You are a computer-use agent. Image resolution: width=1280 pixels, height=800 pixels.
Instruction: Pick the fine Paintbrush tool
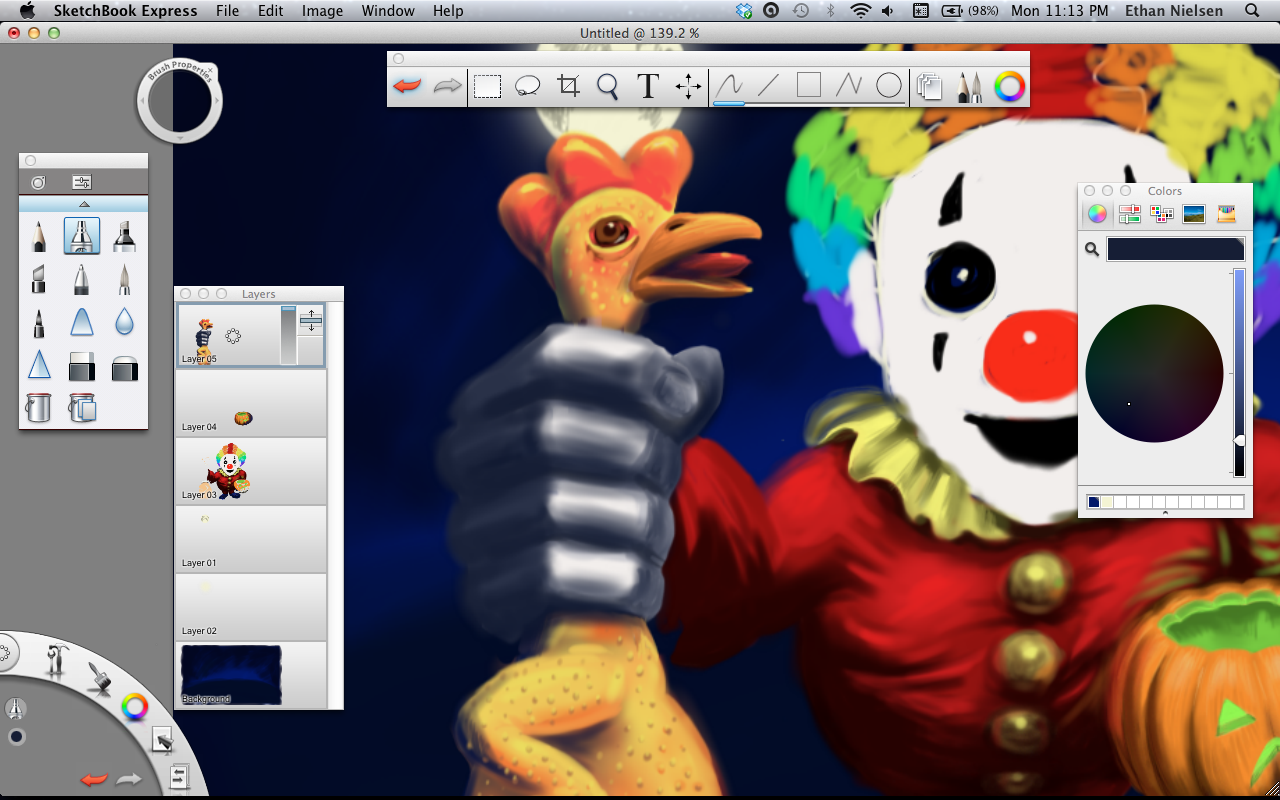125,279
